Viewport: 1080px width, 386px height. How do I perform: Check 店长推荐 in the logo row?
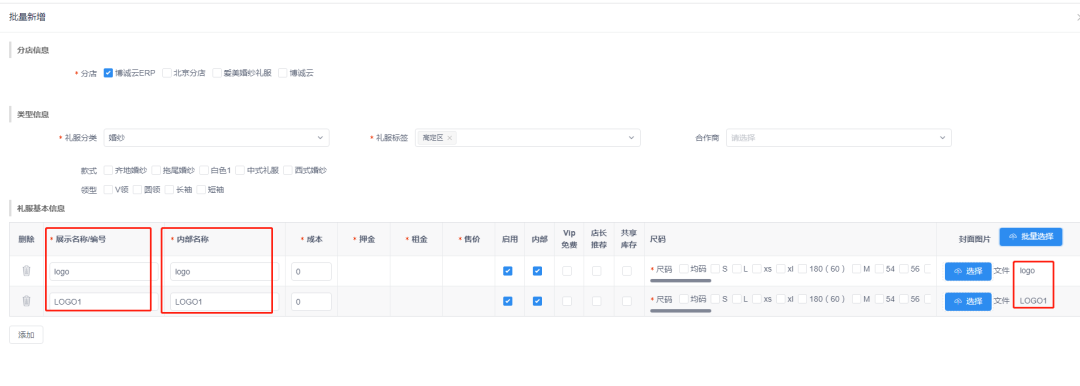(596, 272)
